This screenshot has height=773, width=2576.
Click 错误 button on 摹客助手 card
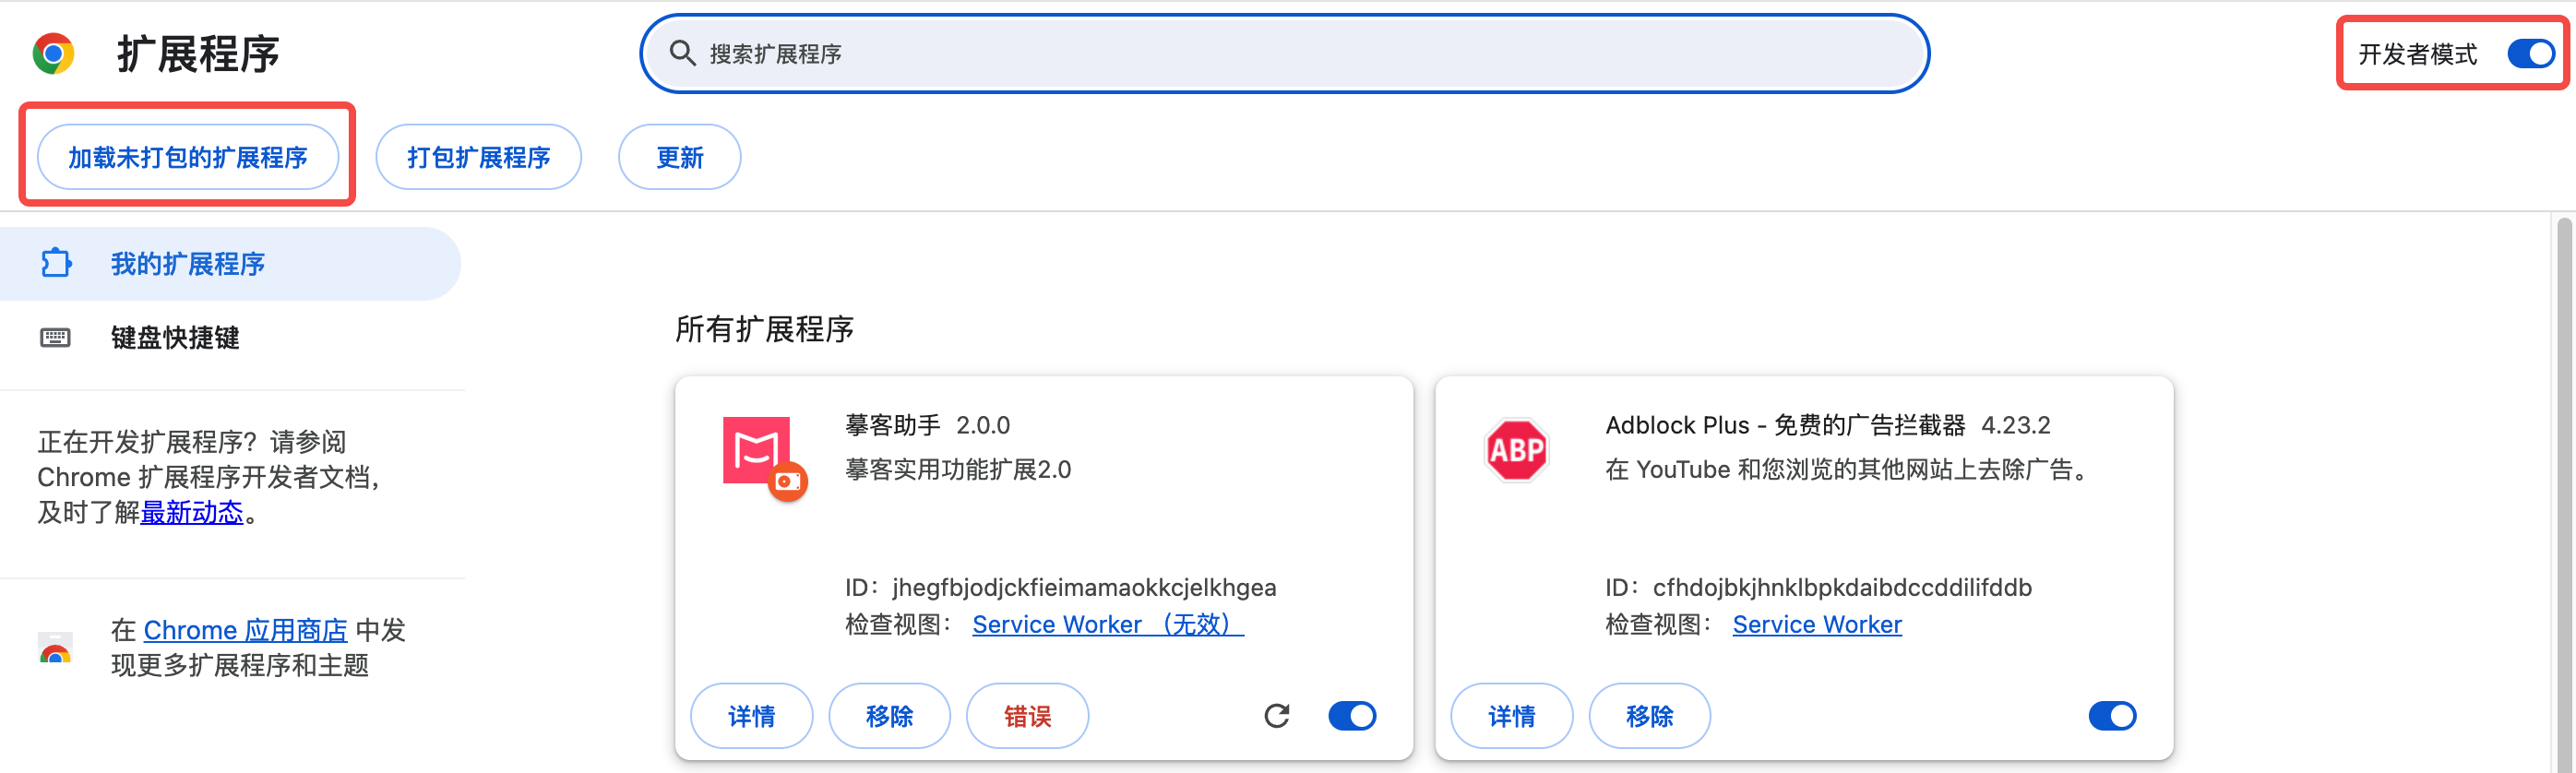point(1027,716)
